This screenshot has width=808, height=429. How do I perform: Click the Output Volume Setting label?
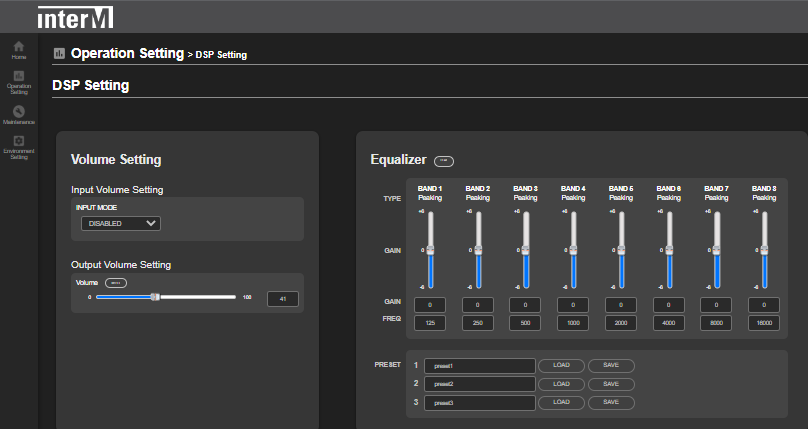pos(121,265)
